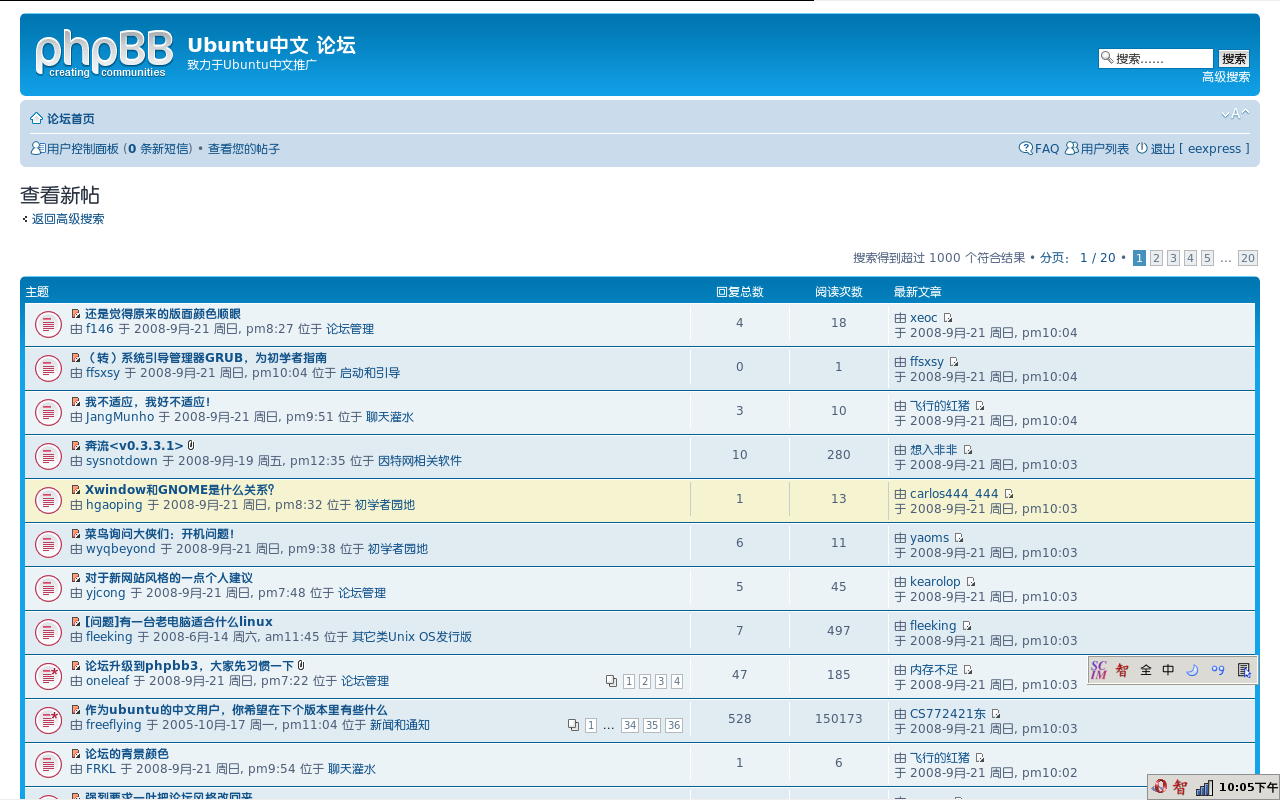Toggle half/full width moon icon

(1192, 670)
